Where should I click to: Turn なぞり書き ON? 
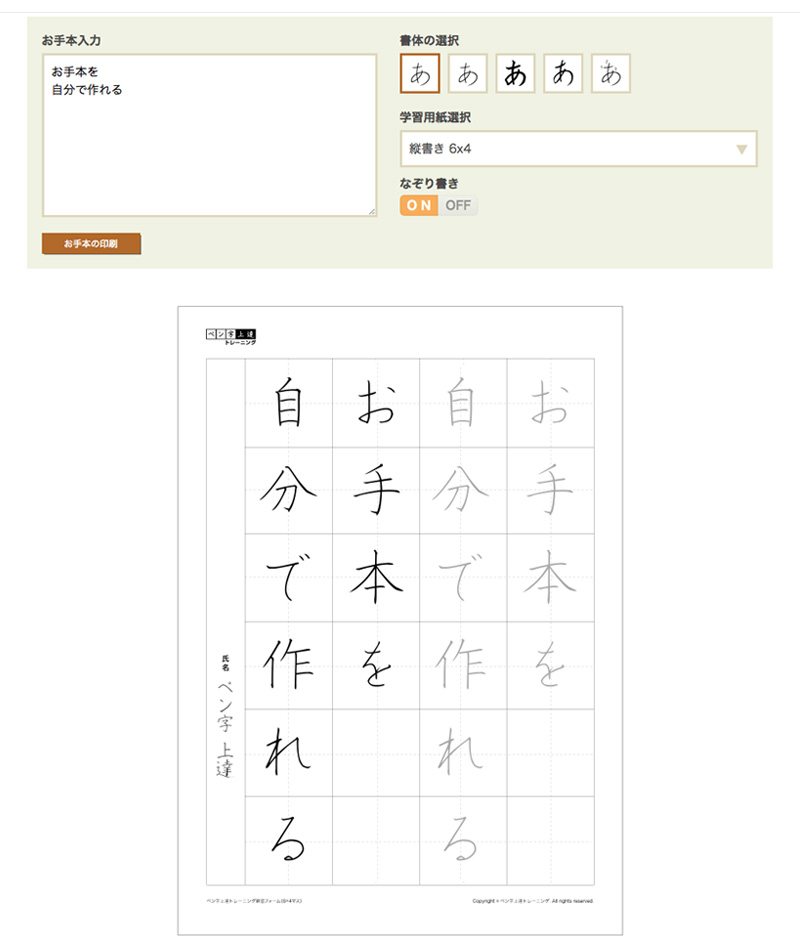pyautogui.click(x=420, y=205)
